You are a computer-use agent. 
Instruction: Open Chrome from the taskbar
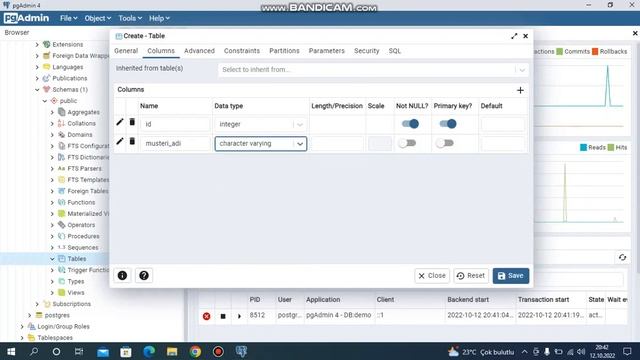[x=195, y=351]
